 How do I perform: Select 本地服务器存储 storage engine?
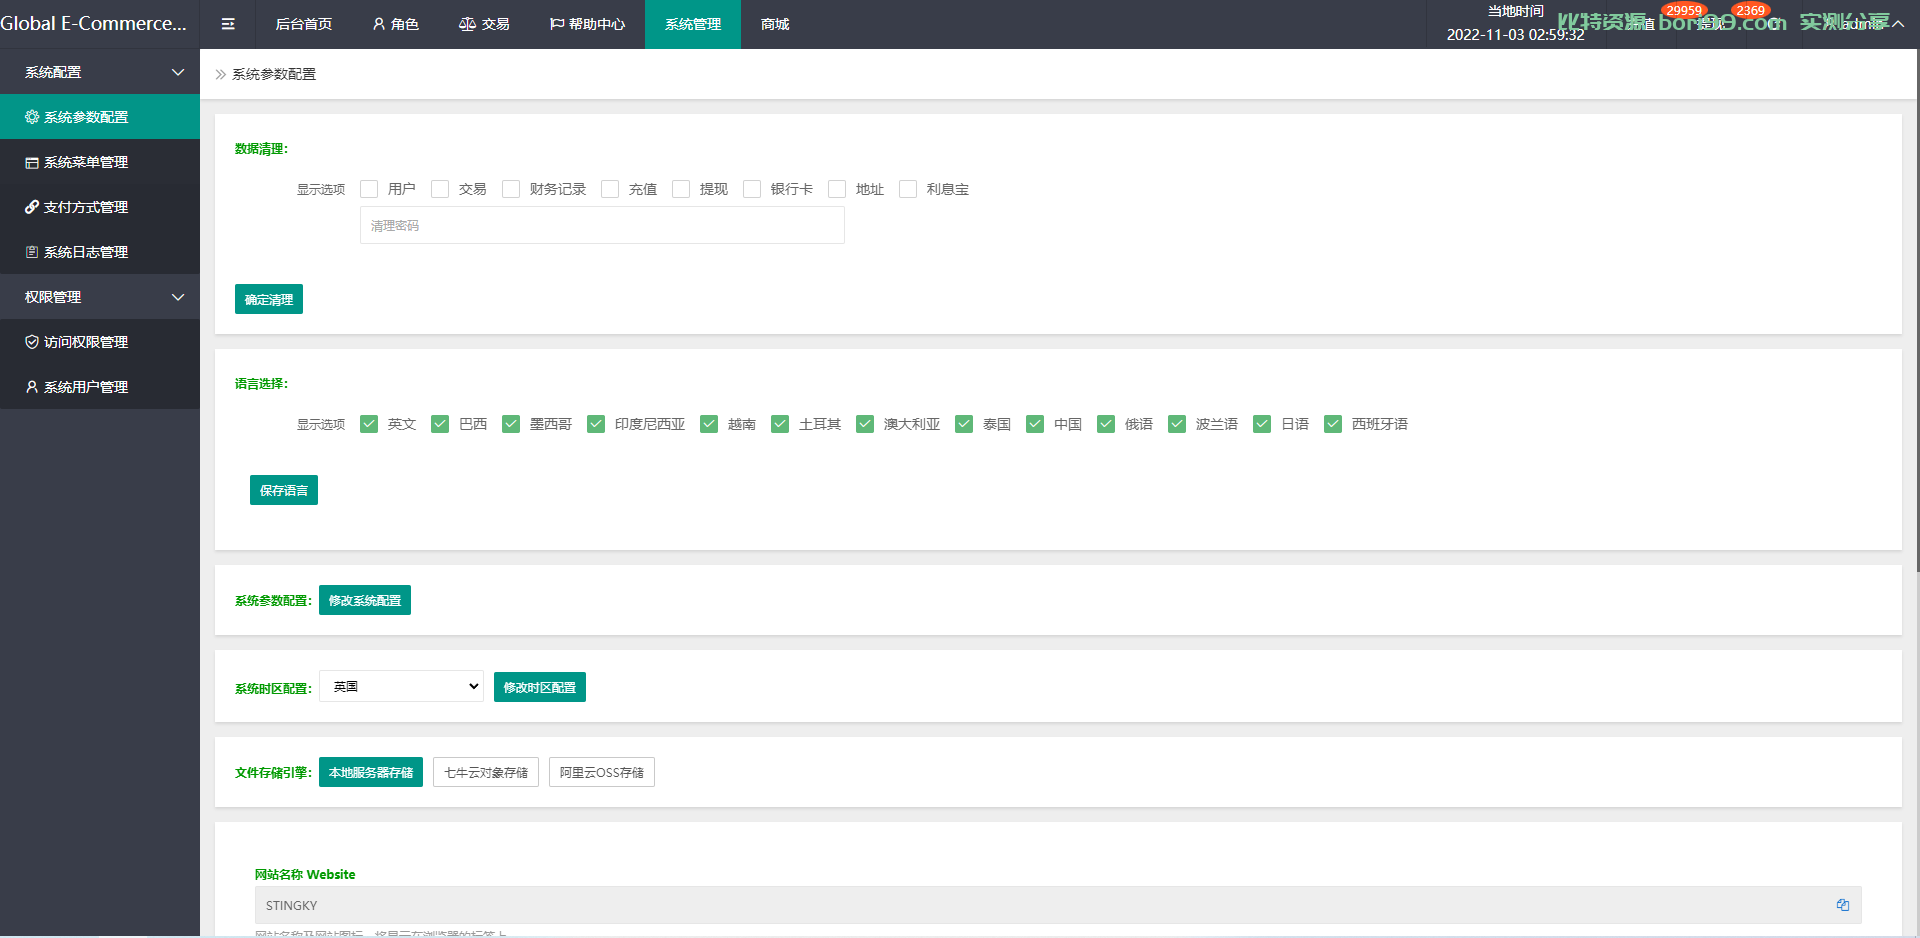click(x=371, y=772)
